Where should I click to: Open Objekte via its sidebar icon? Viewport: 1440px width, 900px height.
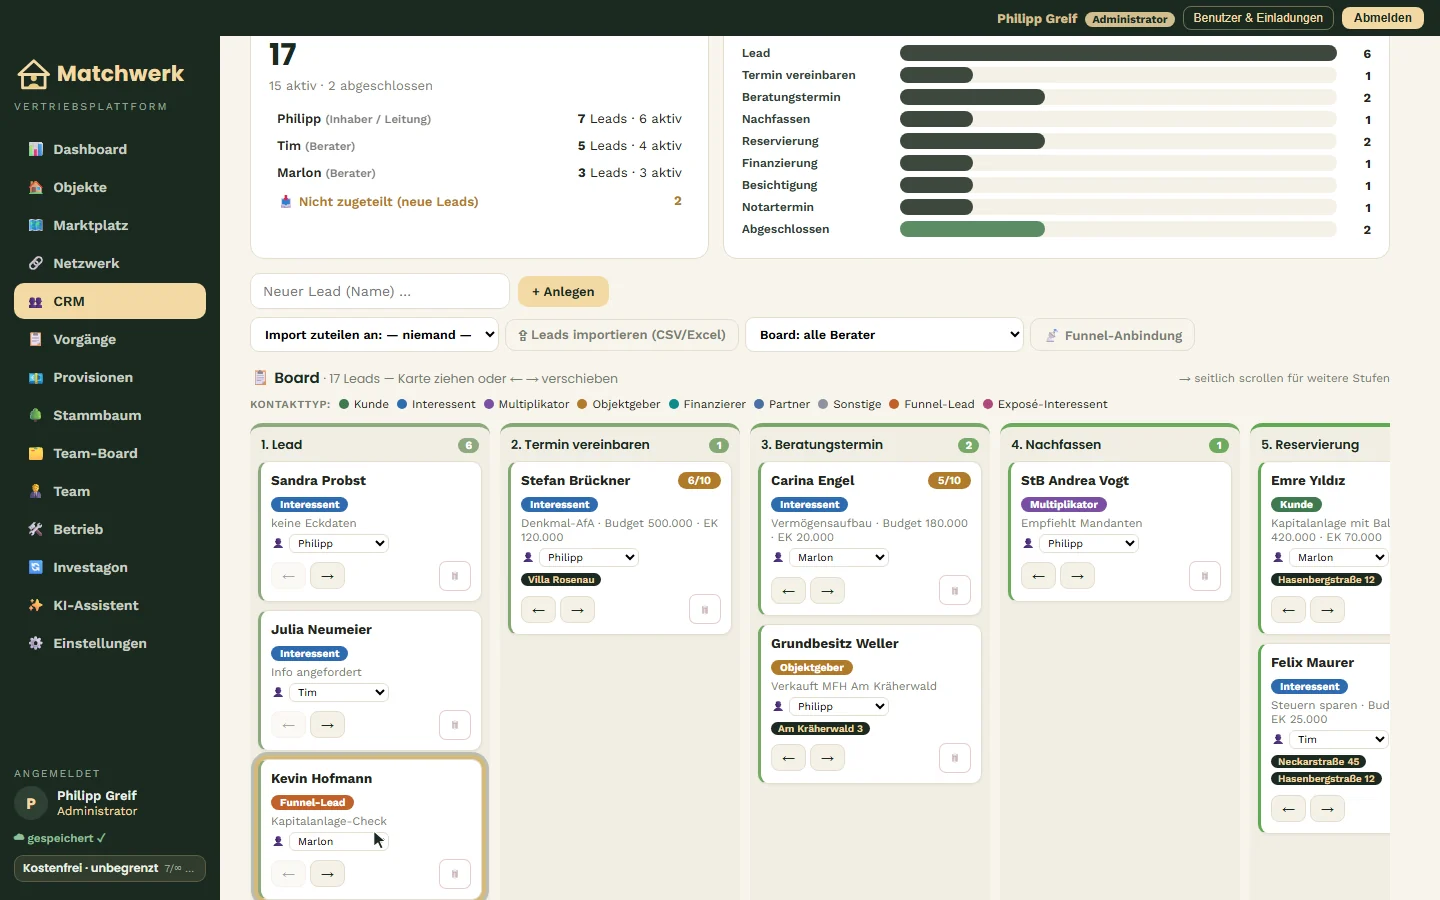[36, 187]
